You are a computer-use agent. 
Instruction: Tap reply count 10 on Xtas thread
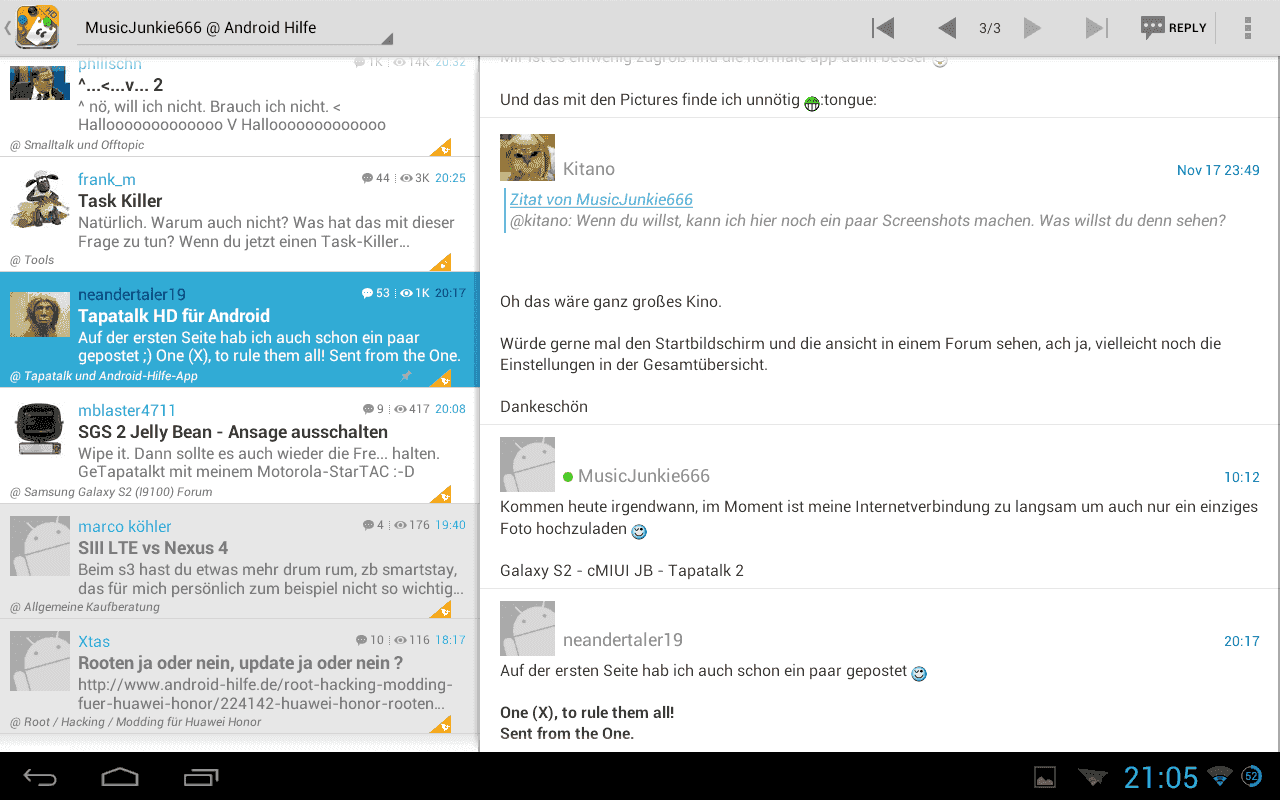tap(370, 640)
